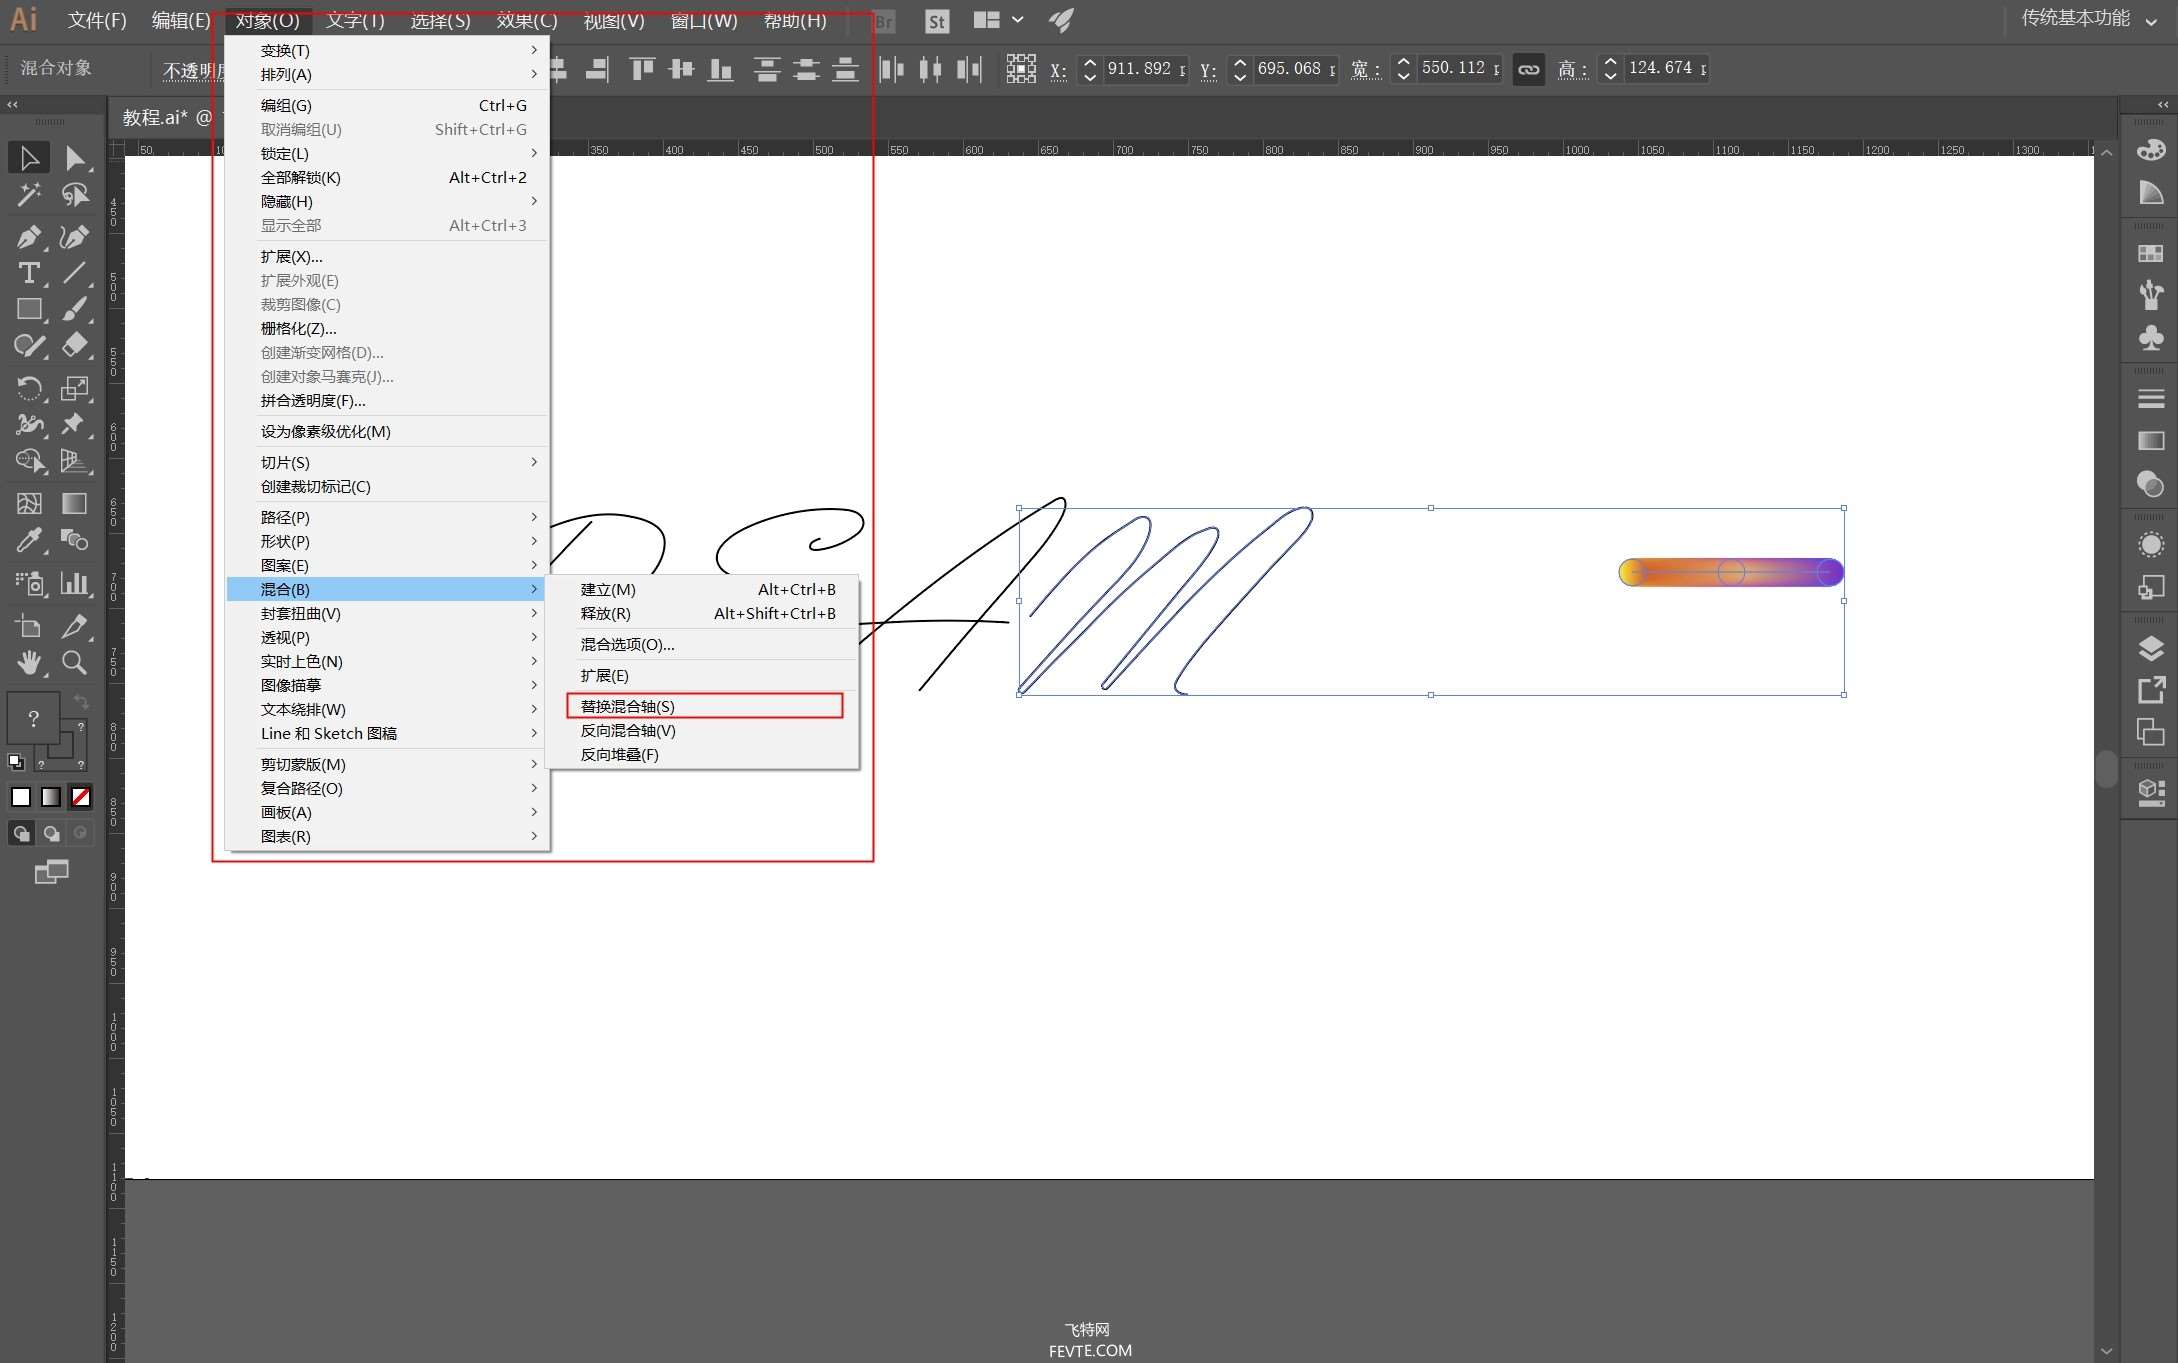Image resolution: width=2178 pixels, height=1363 pixels.
Task: Select the Direct Selection tool
Action: click(x=74, y=155)
